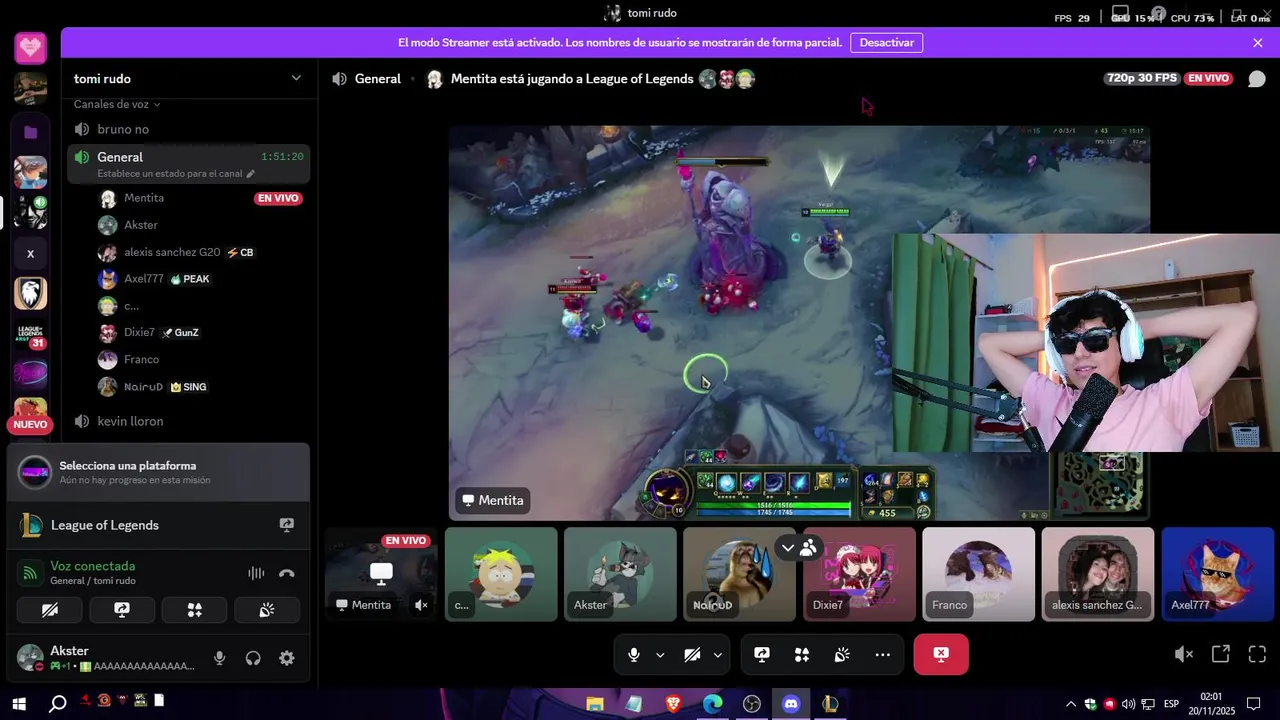Open the server labeled X
The height and width of the screenshot is (720, 1280).
[x=30, y=254]
